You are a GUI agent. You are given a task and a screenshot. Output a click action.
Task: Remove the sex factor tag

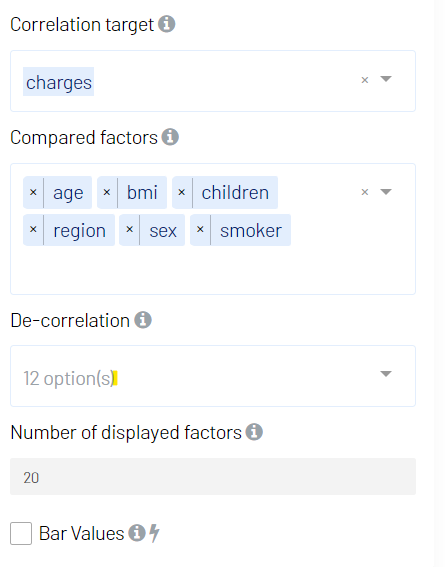tap(129, 230)
